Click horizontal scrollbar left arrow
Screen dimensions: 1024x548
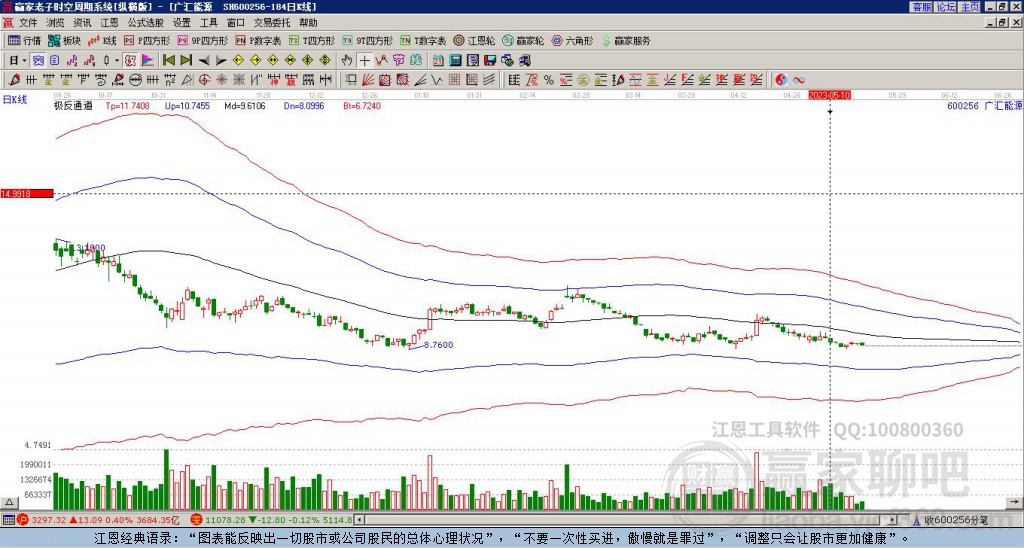tap(359, 520)
